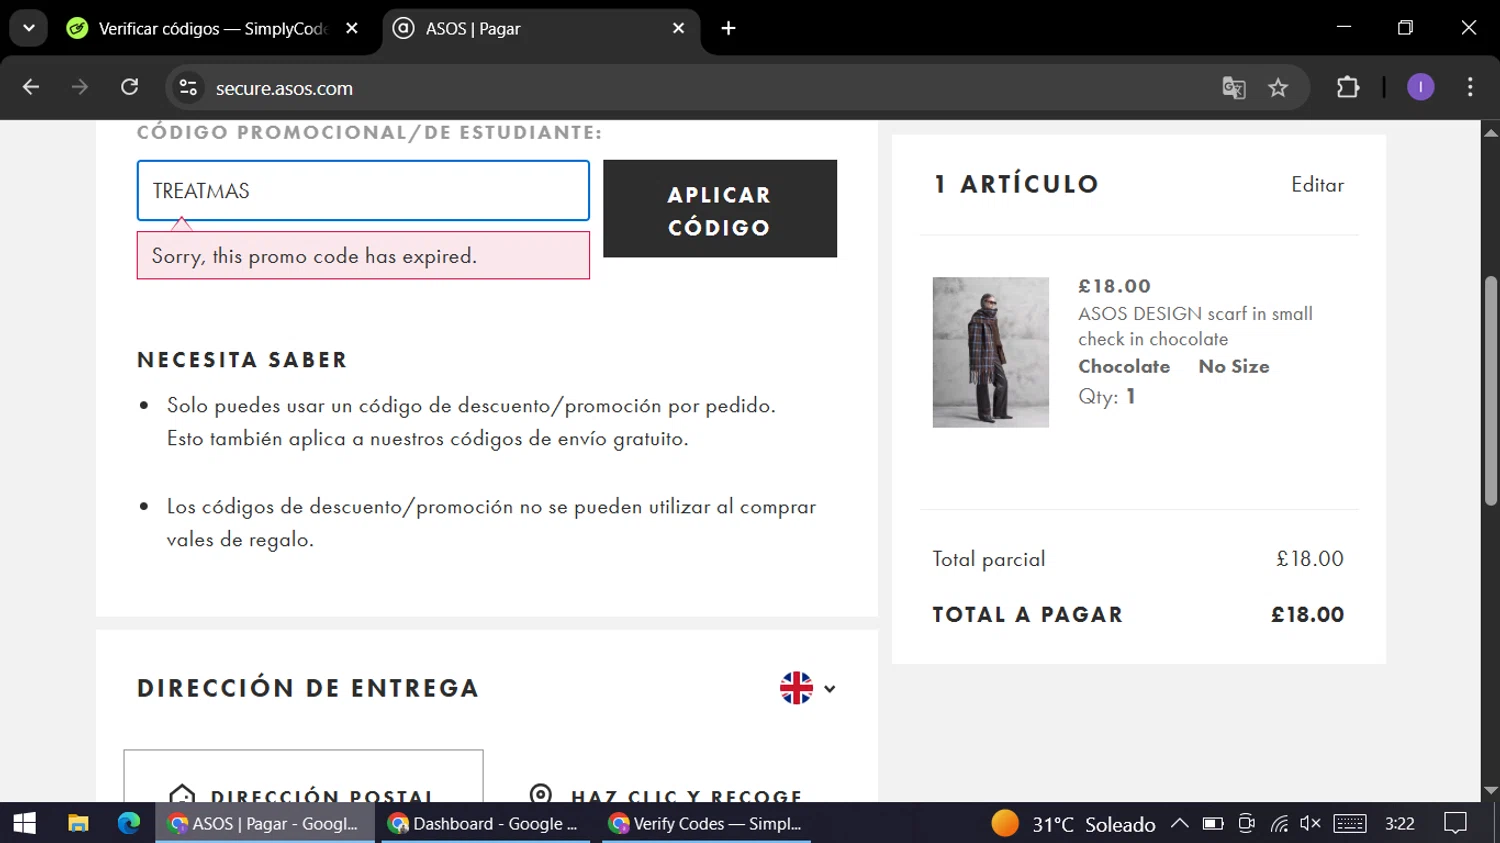Click the clock showing 3:22
Image resolution: width=1500 pixels, height=843 pixels.
(x=1400, y=823)
